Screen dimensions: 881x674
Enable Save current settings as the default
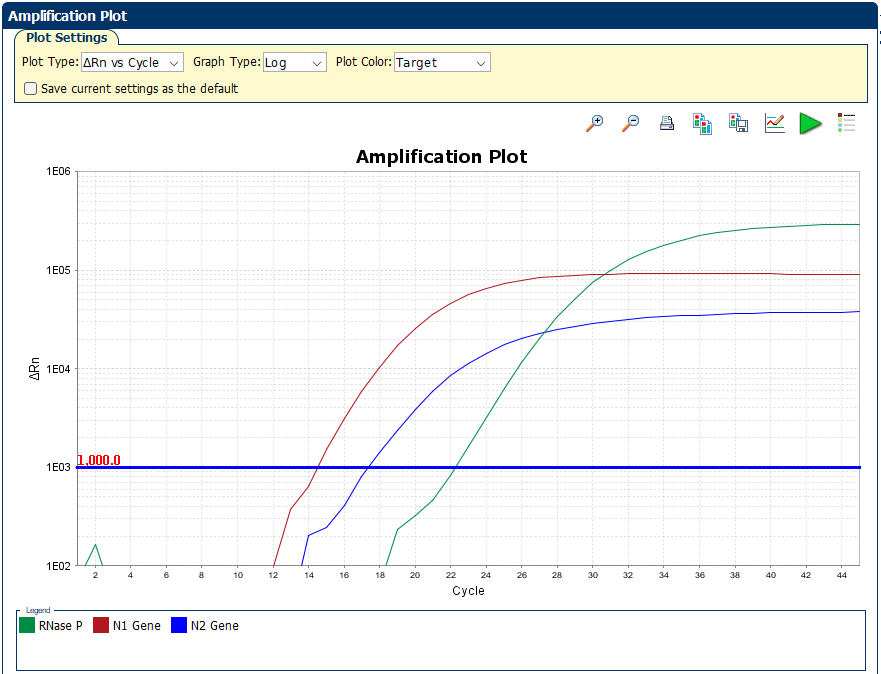point(30,88)
